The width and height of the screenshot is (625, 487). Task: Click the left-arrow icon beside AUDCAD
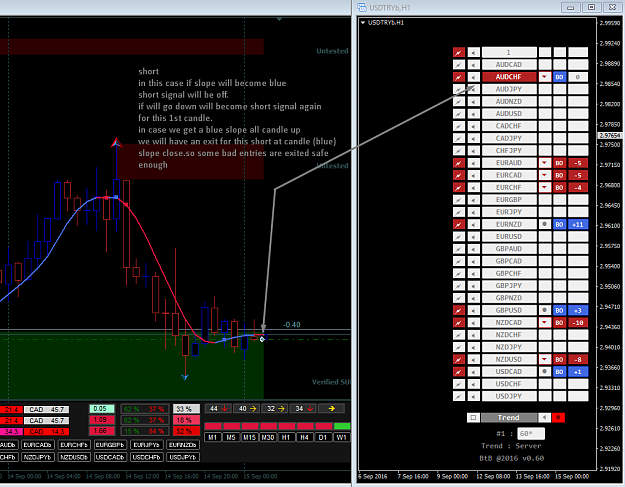474,65
